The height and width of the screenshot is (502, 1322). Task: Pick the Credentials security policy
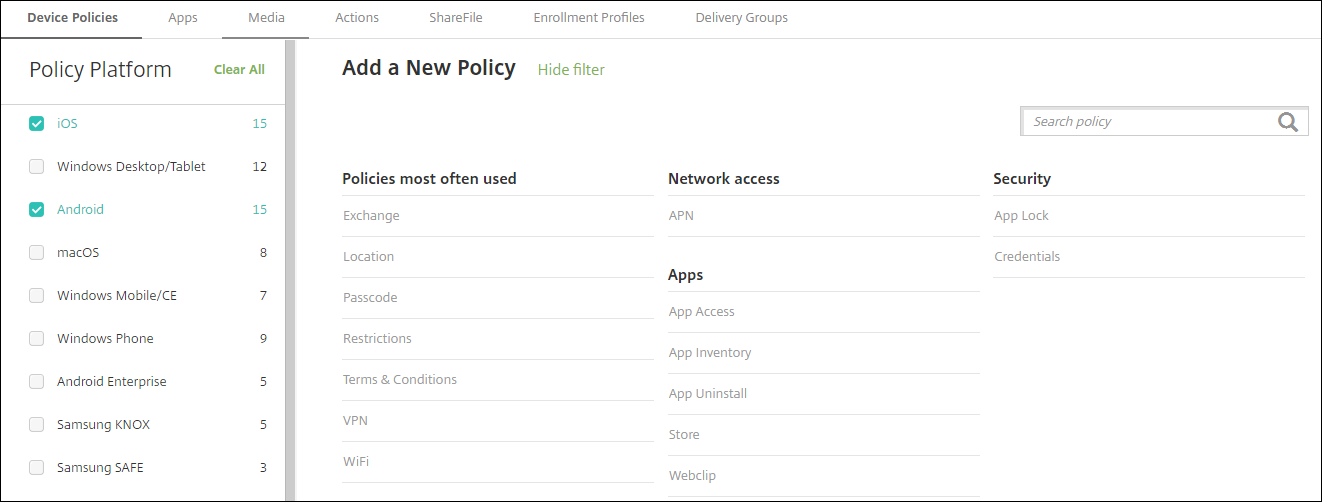tap(1027, 257)
